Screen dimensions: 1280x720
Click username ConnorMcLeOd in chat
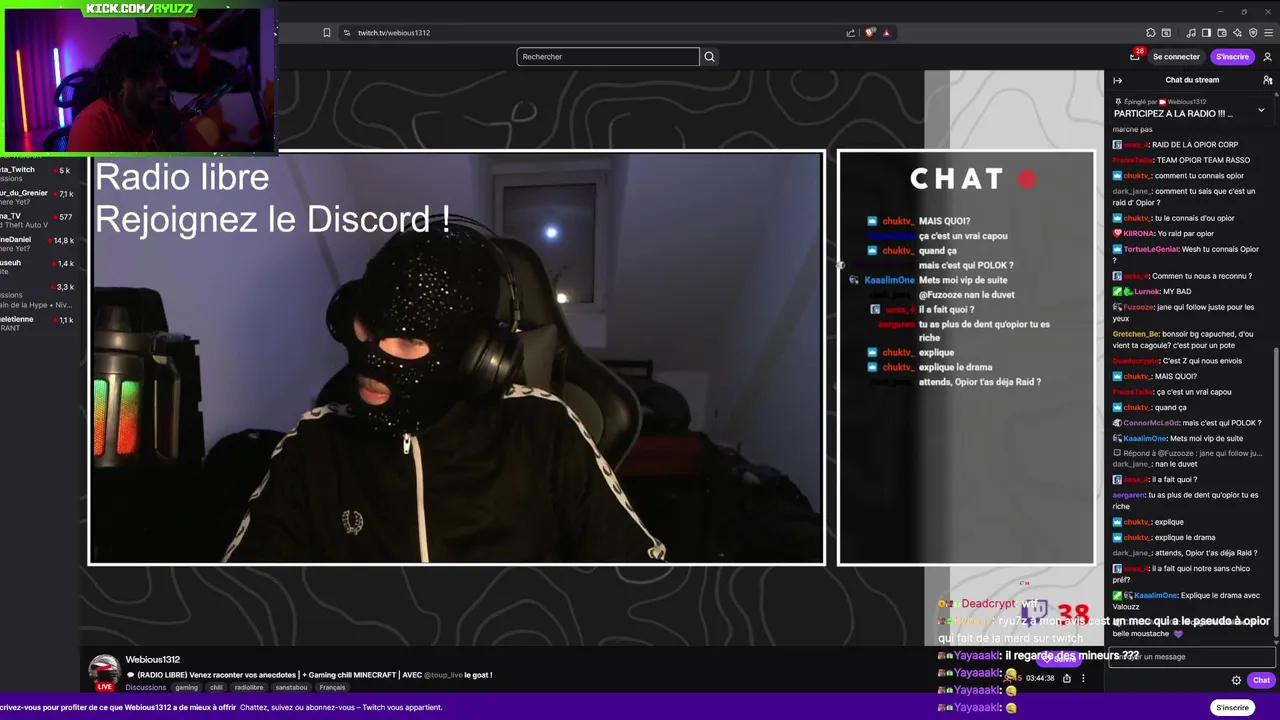coord(1151,423)
